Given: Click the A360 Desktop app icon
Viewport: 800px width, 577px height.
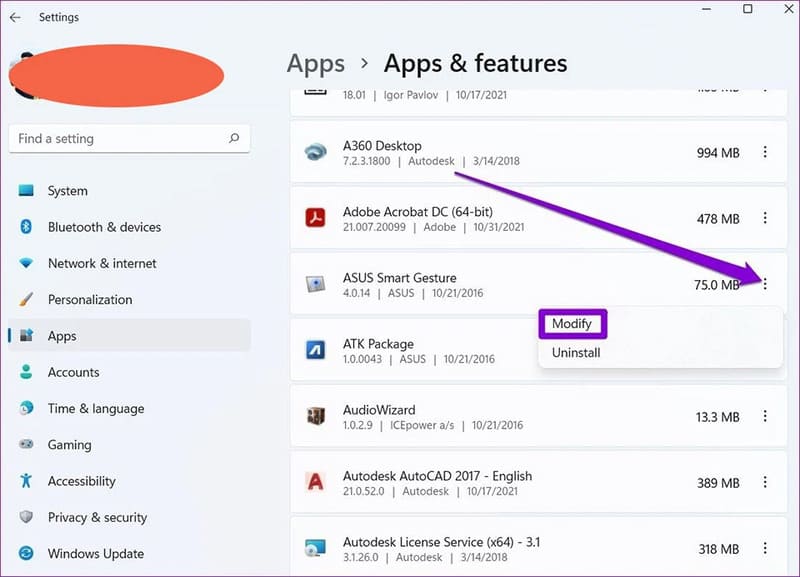Looking at the screenshot, I should pos(315,152).
